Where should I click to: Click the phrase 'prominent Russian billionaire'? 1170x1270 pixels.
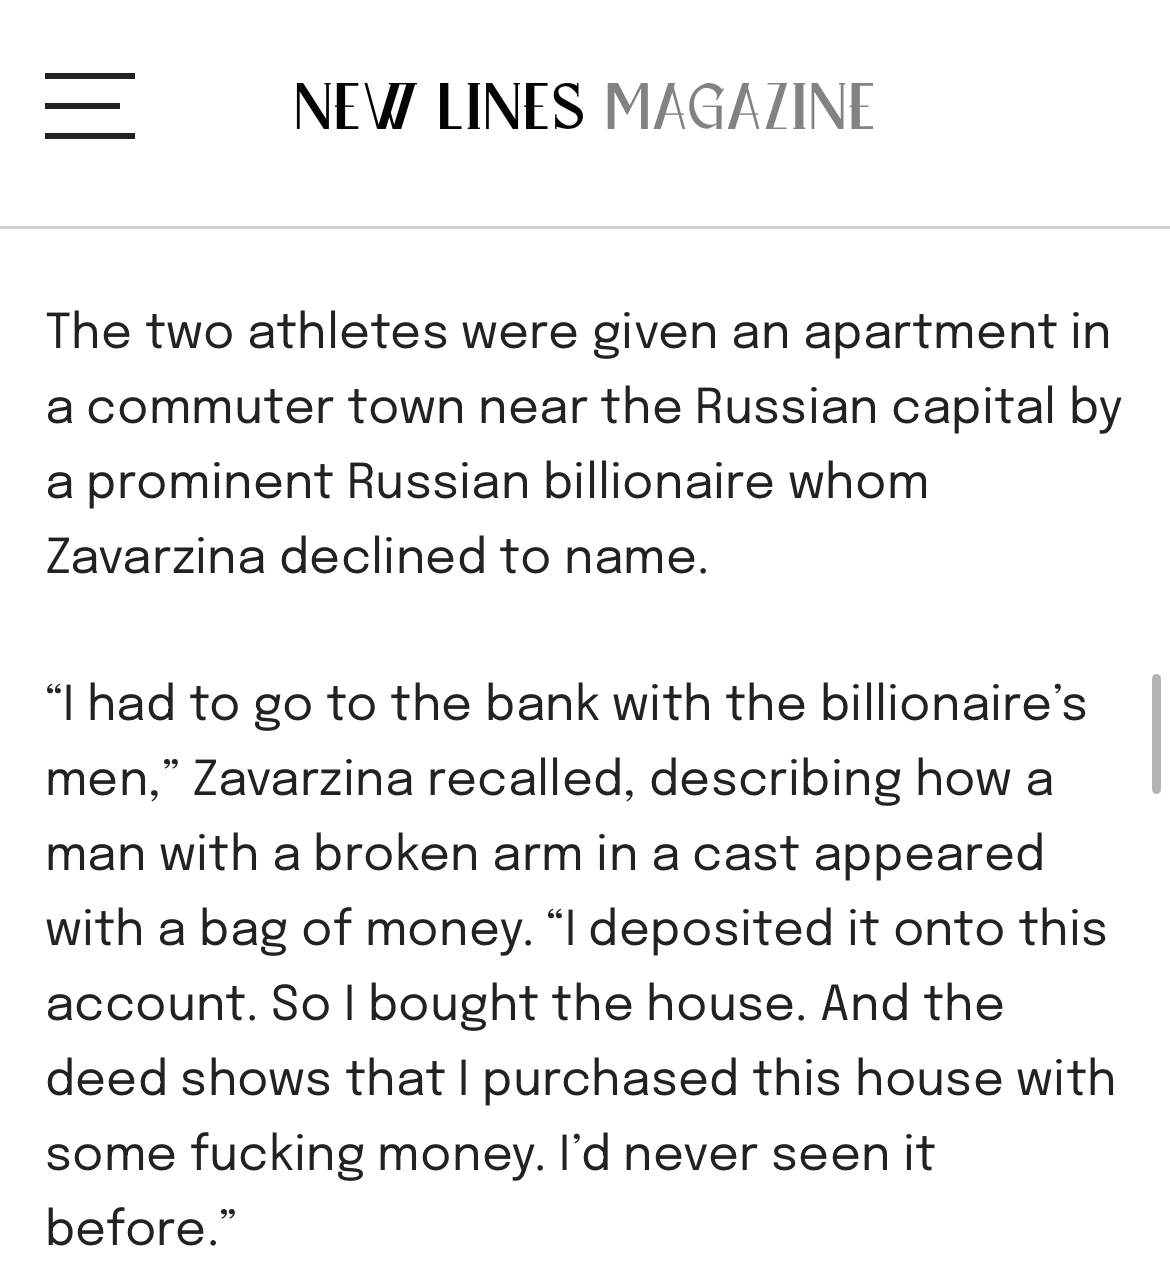[x=430, y=483]
